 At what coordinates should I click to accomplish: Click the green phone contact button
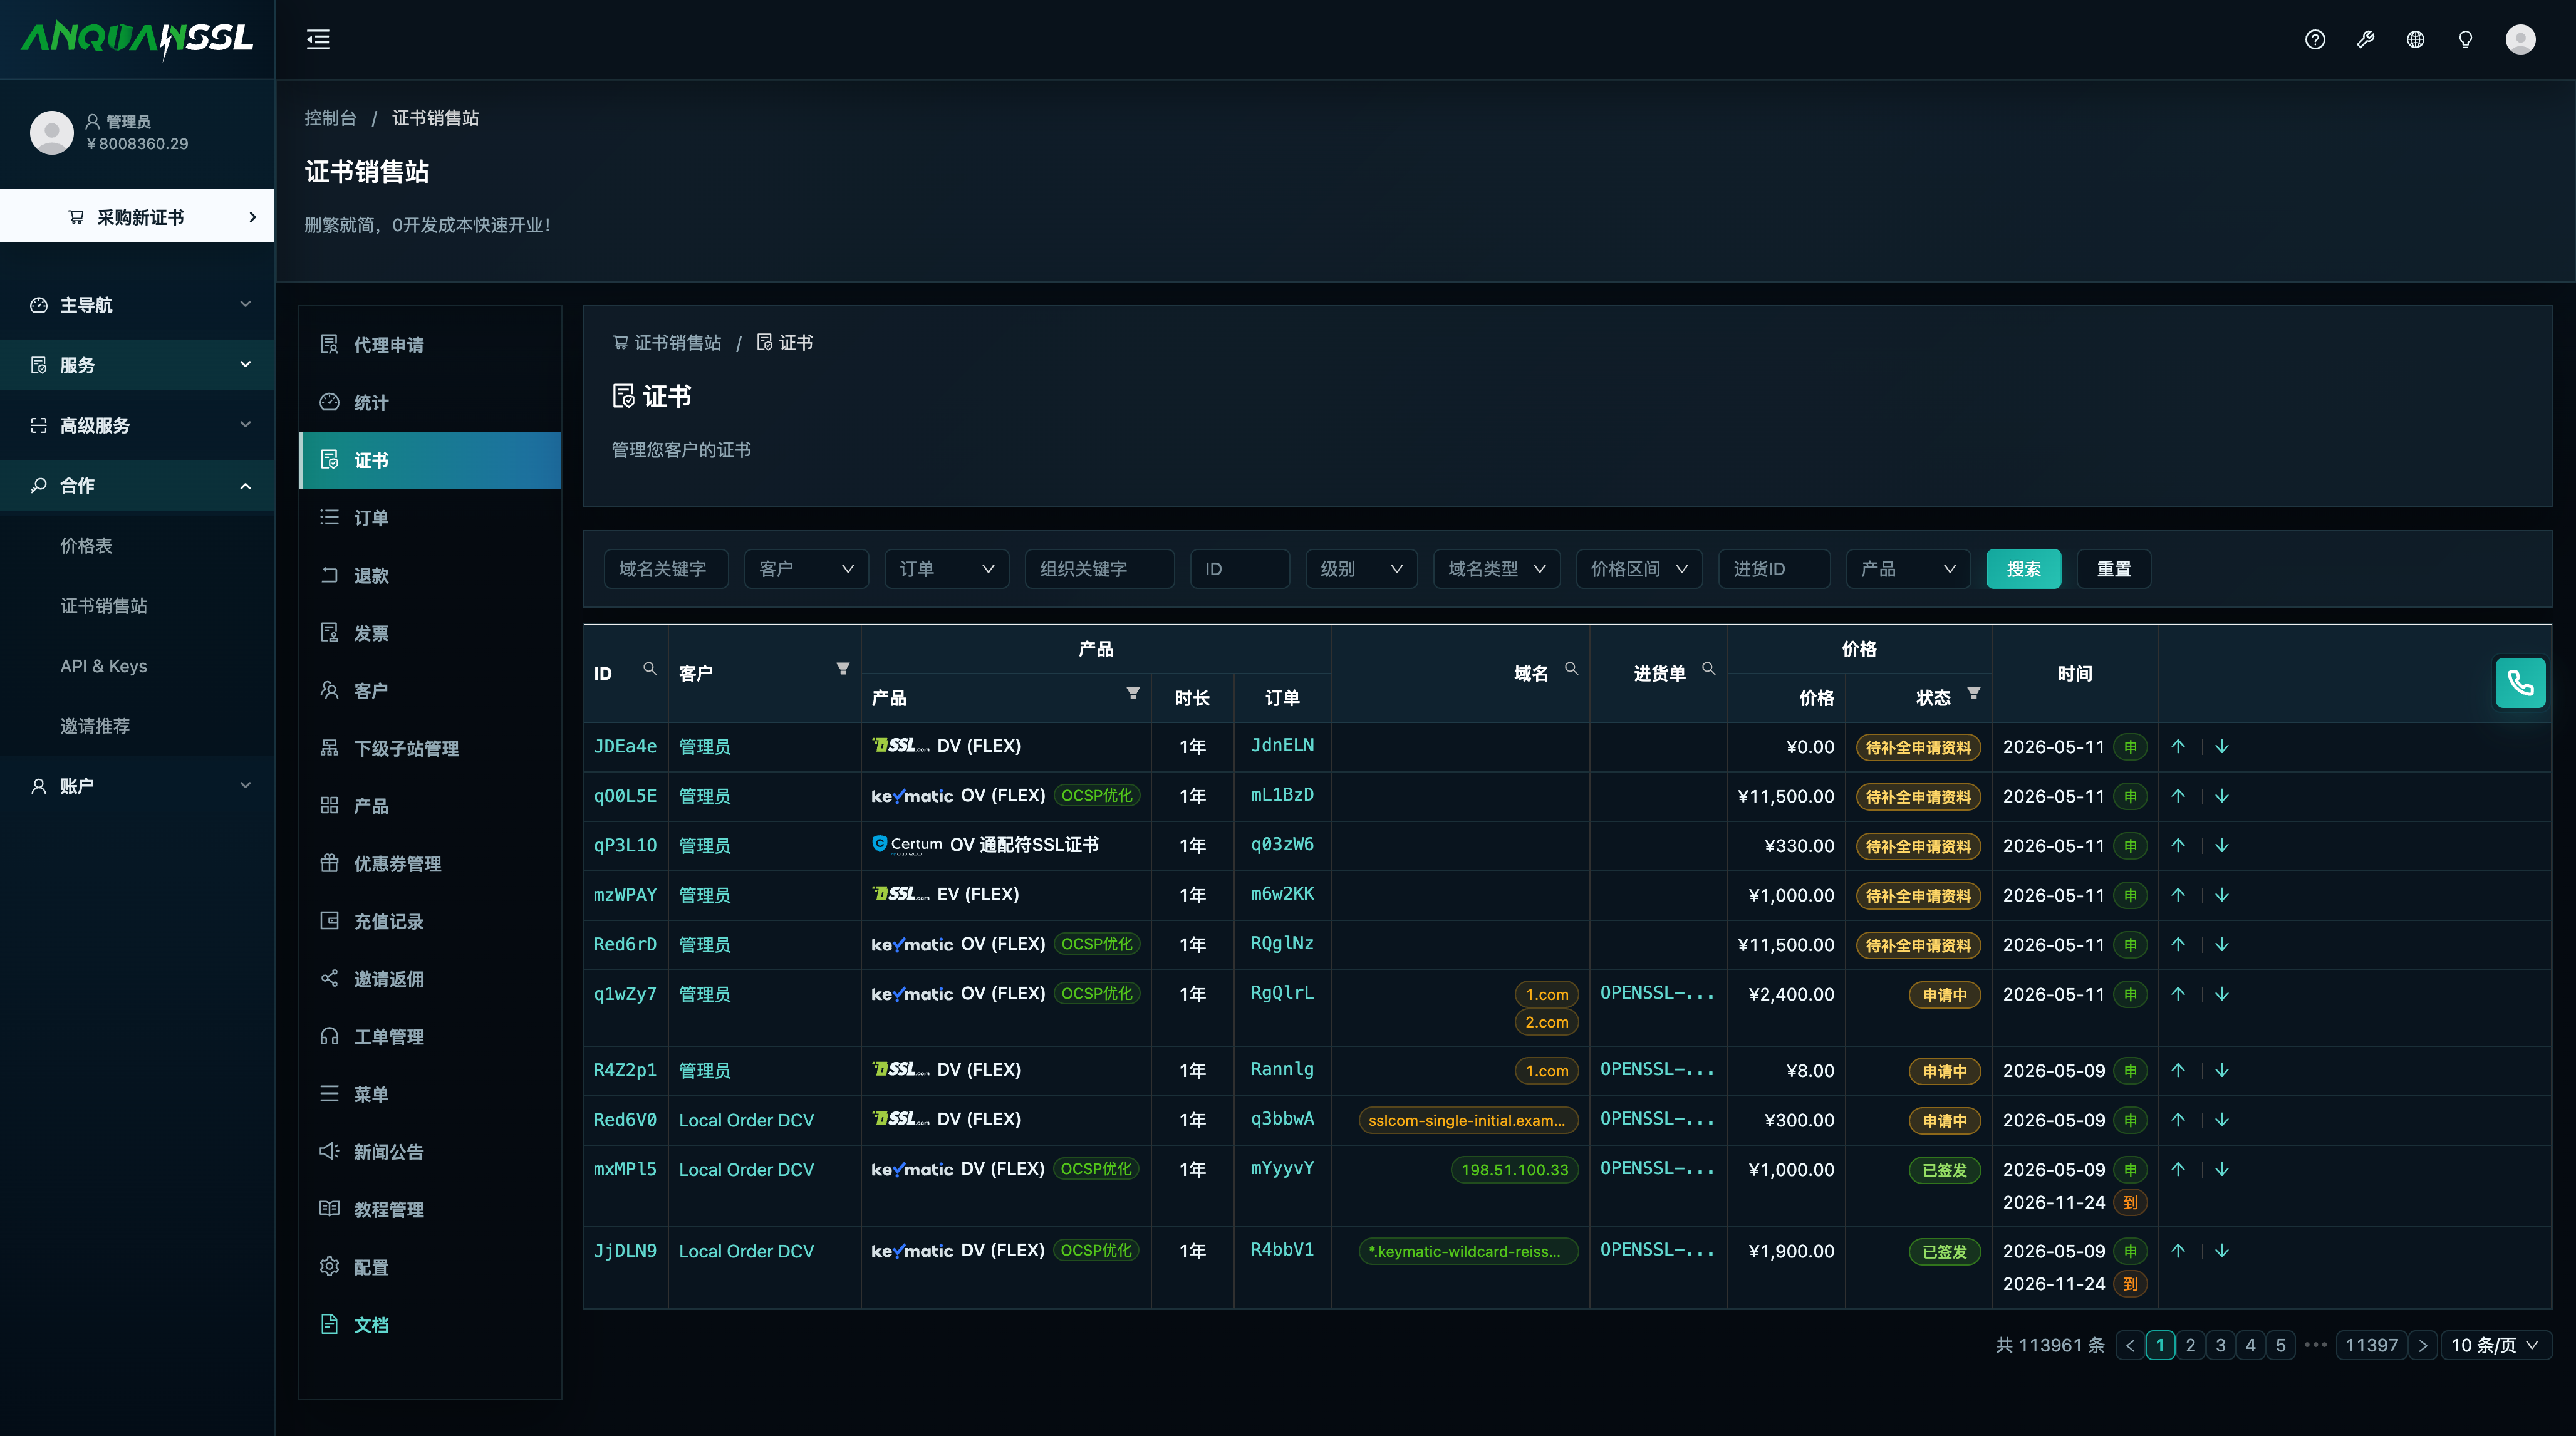[x=2520, y=683]
